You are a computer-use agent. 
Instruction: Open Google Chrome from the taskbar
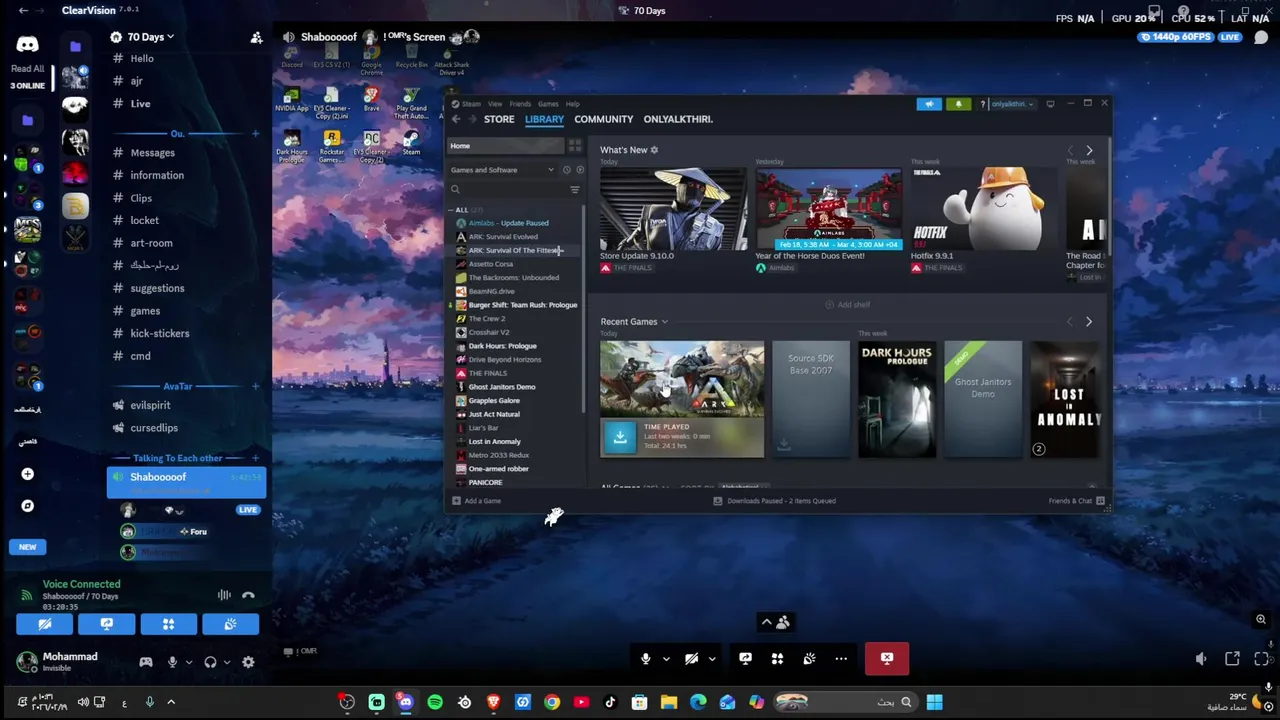tap(552, 702)
